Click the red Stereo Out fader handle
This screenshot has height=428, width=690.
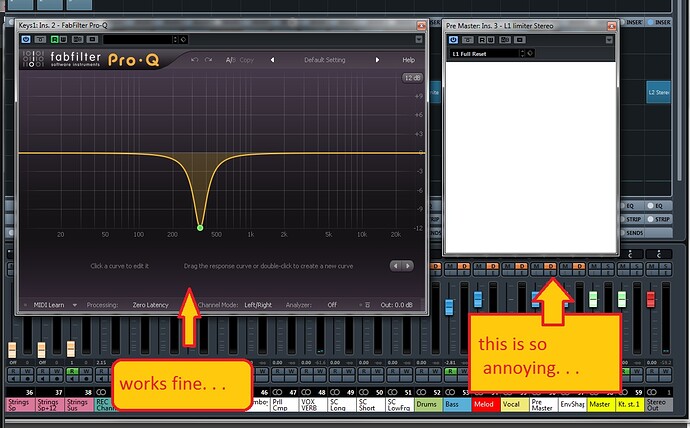[651, 299]
